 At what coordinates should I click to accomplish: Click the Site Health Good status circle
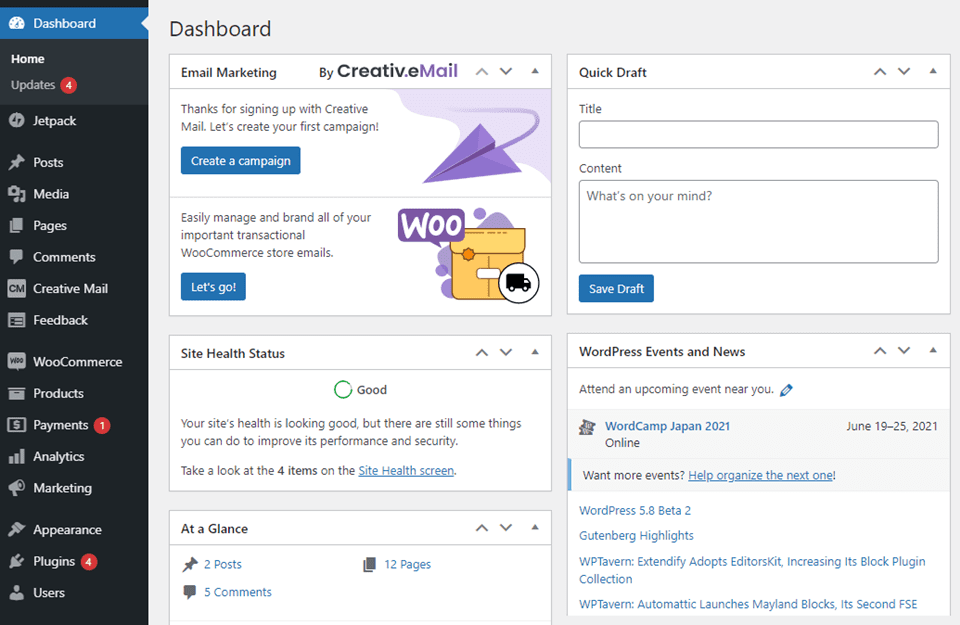(x=343, y=389)
